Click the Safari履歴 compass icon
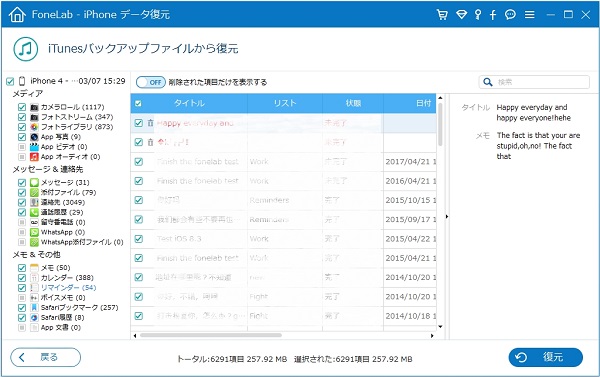Viewport: 600px width, 377px height. (34, 318)
